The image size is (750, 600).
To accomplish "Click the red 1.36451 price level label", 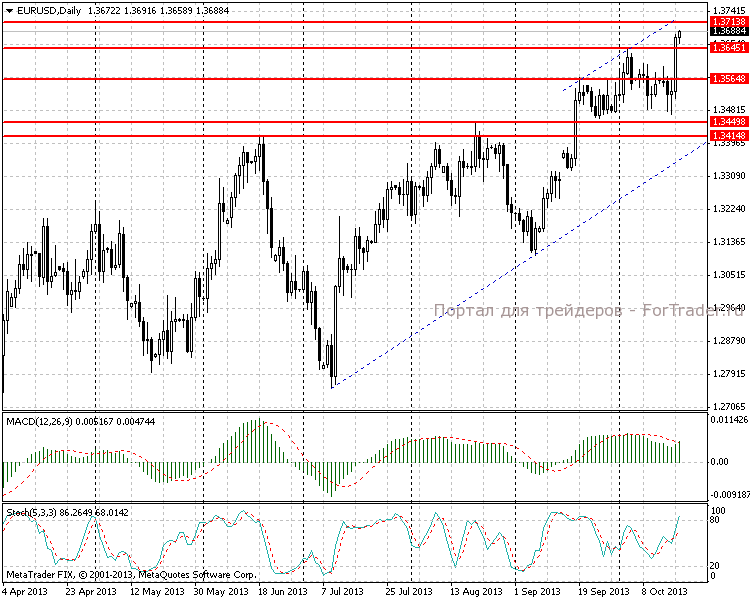I will pos(729,47).
